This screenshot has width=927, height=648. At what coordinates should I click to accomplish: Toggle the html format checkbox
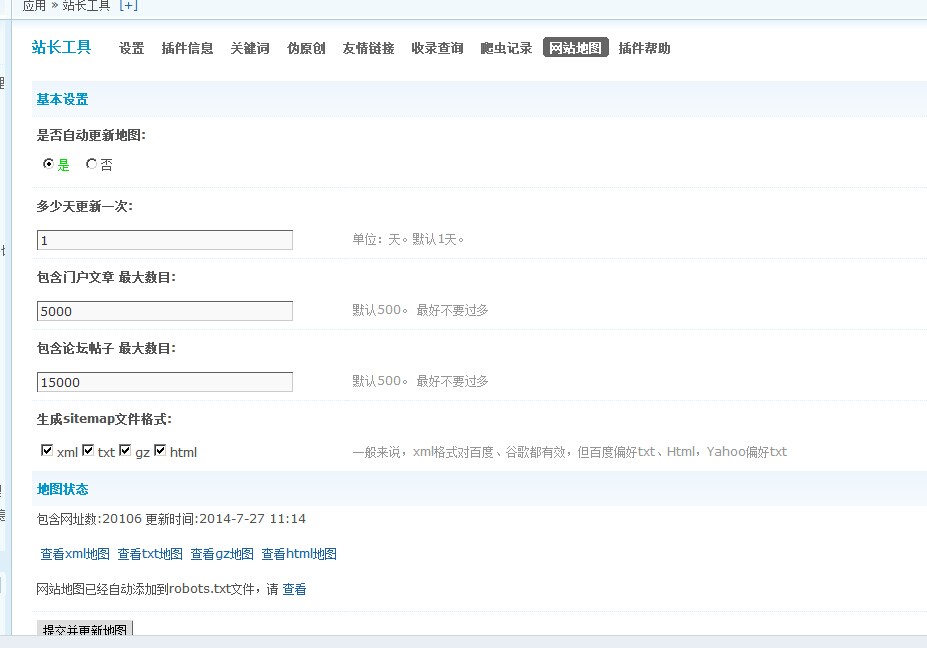click(x=160, y=451)
